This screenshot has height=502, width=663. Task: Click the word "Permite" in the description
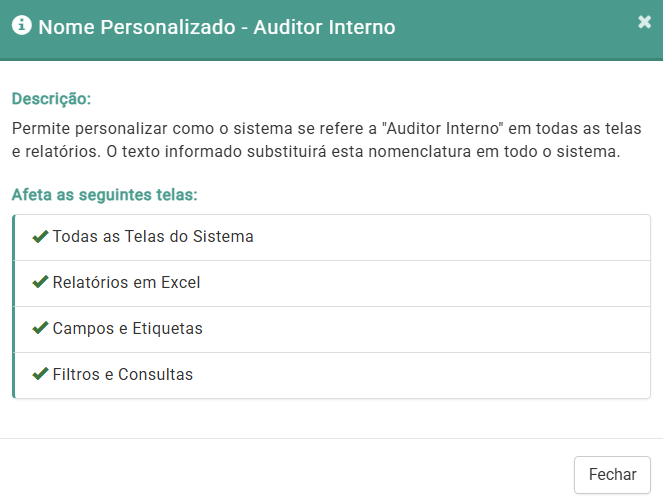tap(39, 130)
